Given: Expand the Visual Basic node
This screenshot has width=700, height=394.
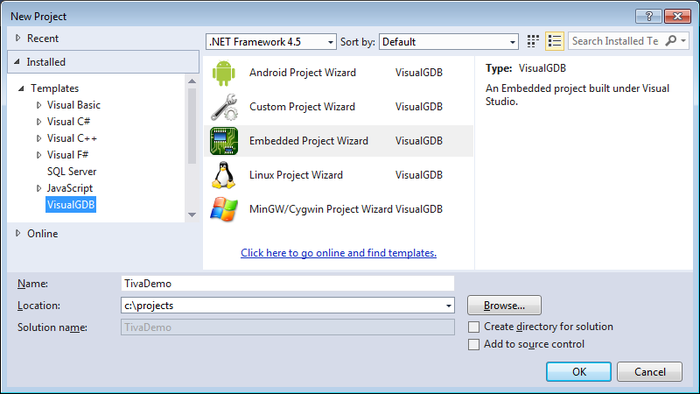Looking at the screenshot, I should (39, 105).
